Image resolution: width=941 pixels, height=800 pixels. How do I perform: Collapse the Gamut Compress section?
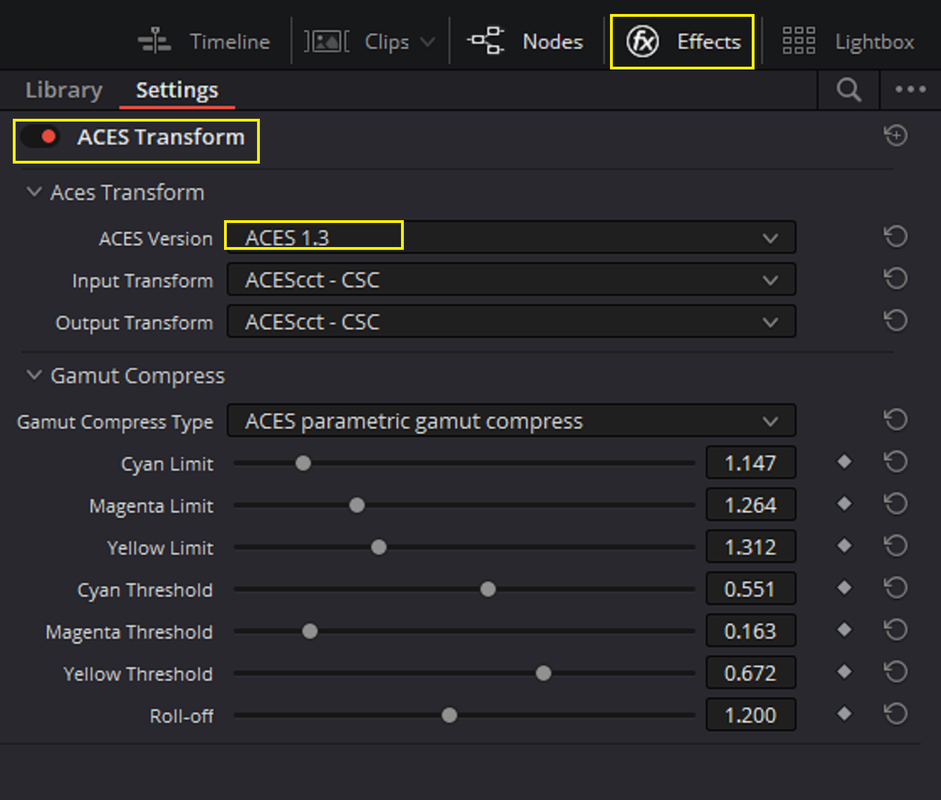[34, 375]
